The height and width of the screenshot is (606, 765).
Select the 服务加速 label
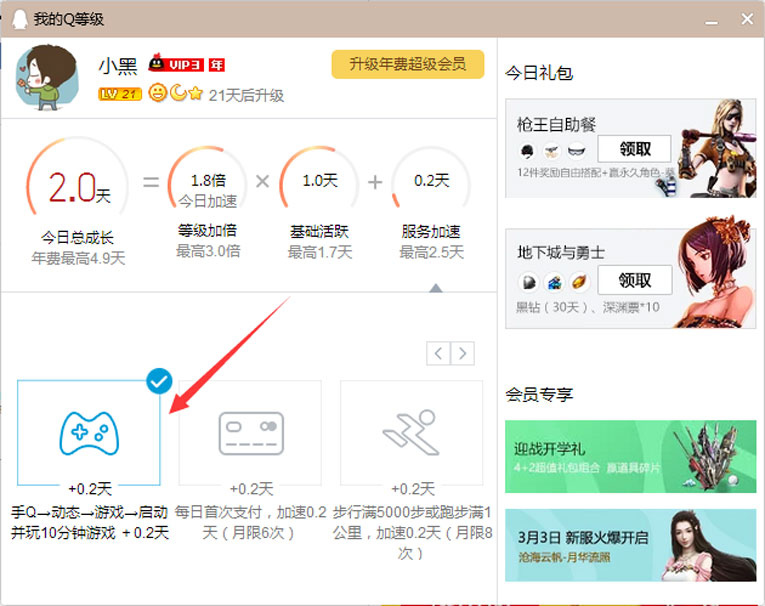[431, 231]
